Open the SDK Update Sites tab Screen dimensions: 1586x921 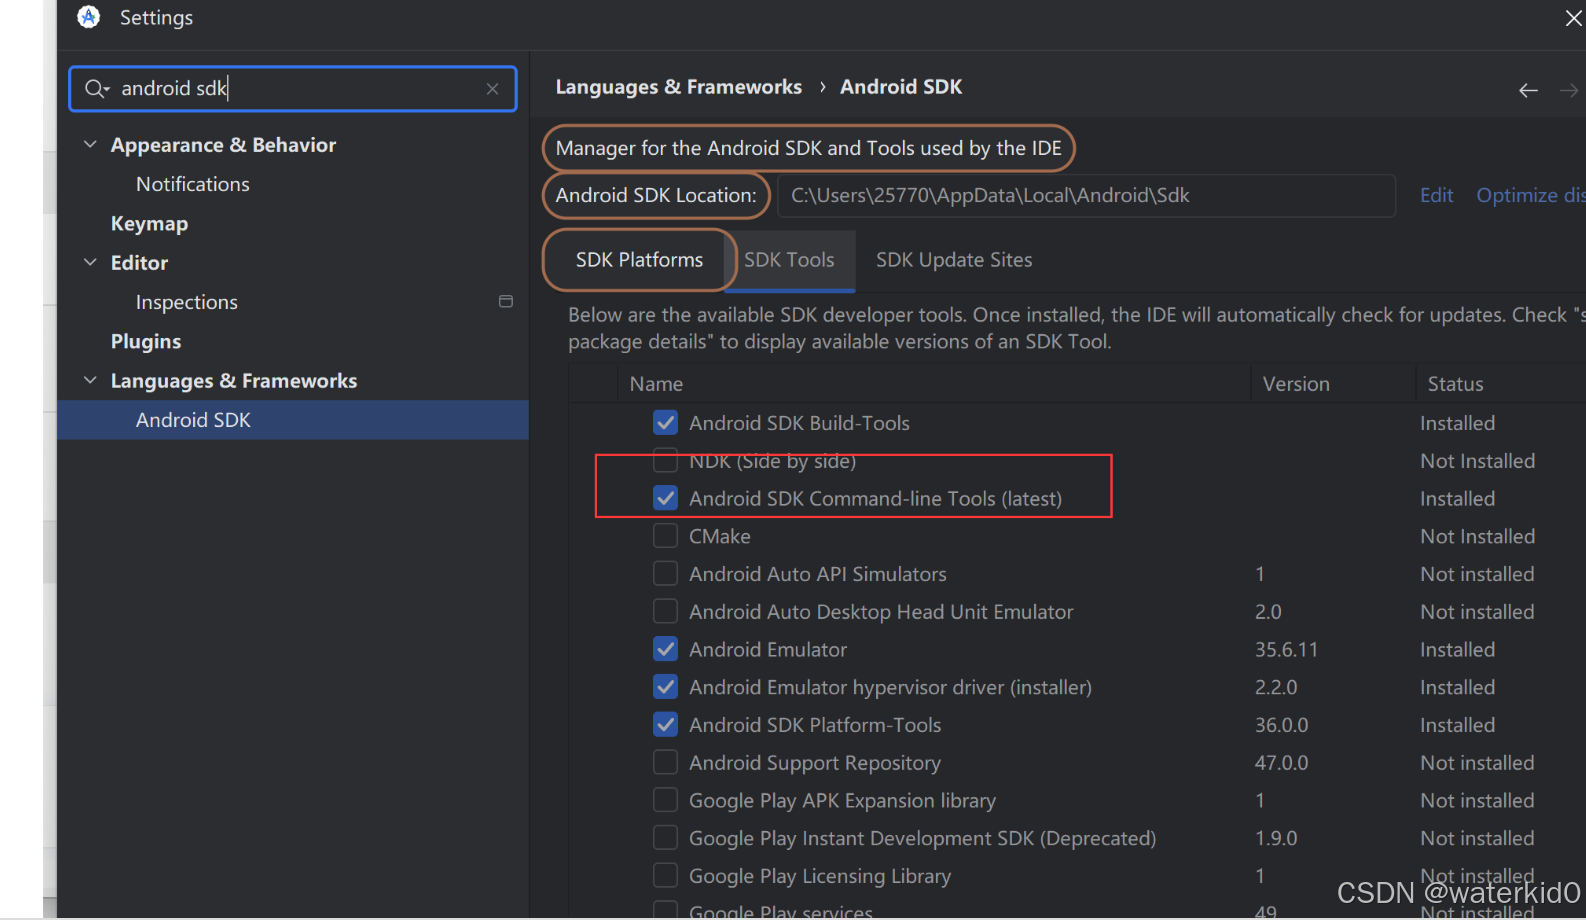pos(954,260)
